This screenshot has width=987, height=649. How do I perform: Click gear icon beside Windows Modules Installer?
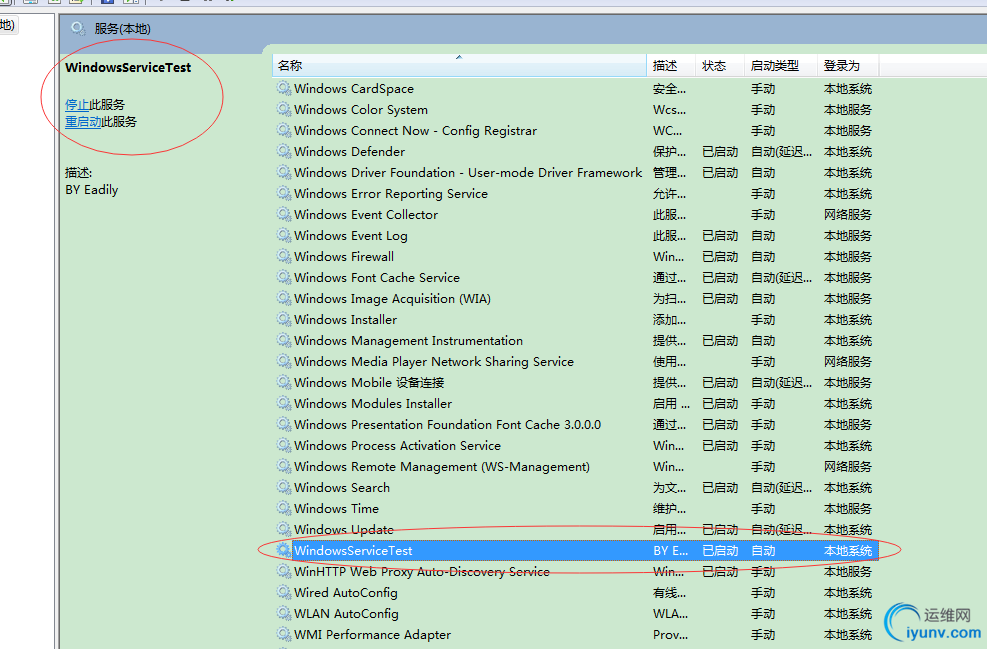point(284,404)
